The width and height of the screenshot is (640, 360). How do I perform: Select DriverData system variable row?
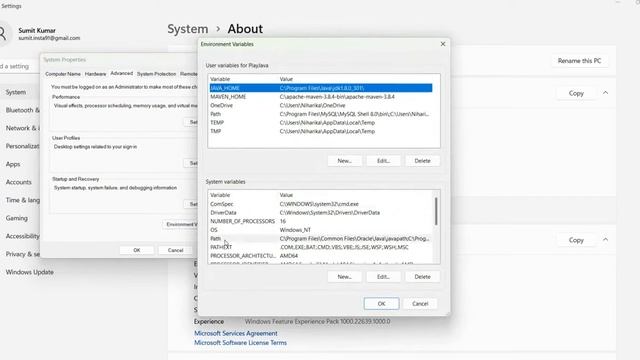(321, 213)
